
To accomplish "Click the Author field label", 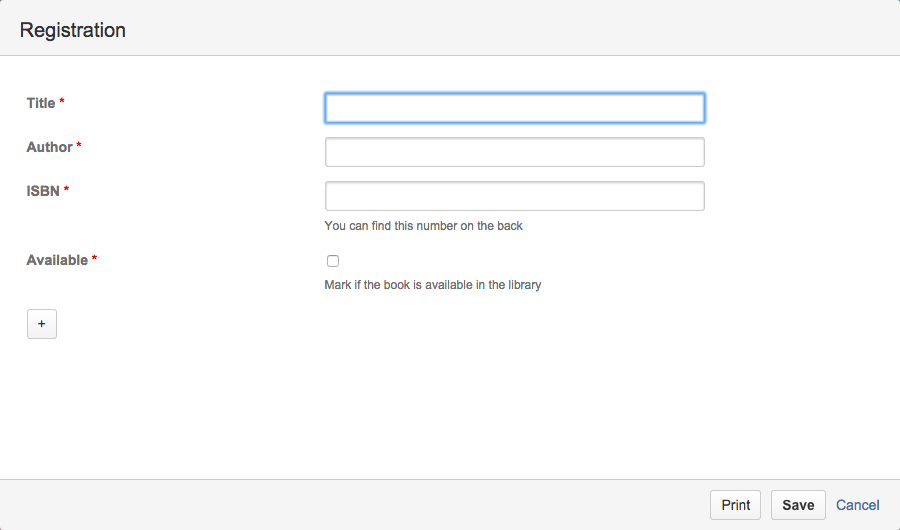I will [49, 147].
